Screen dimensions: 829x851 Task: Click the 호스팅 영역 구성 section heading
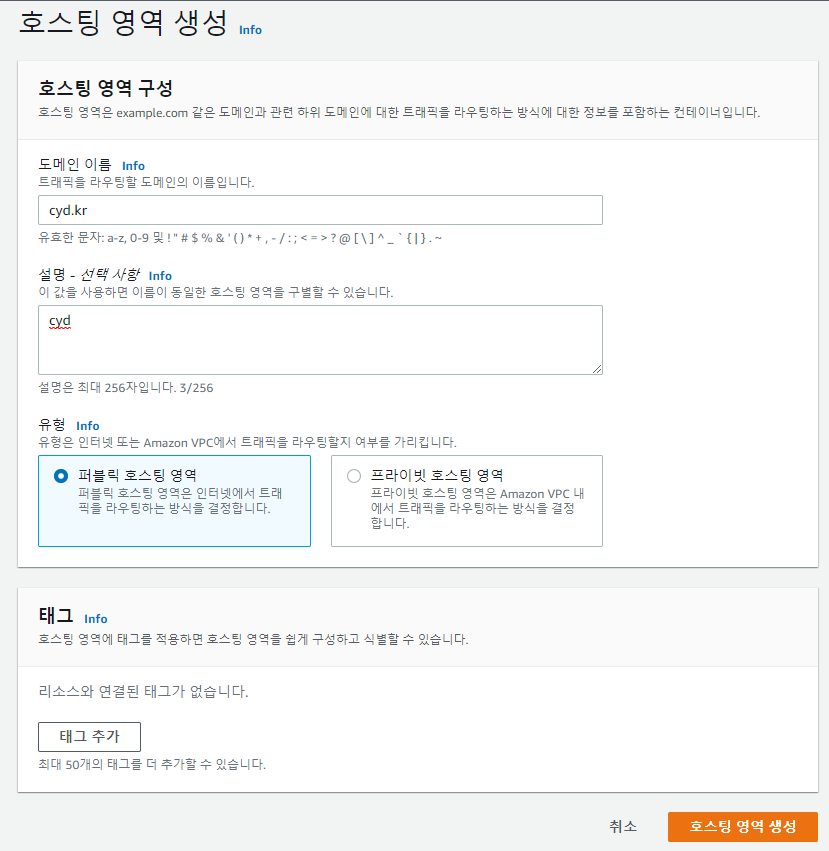click(x=105, y=88)
